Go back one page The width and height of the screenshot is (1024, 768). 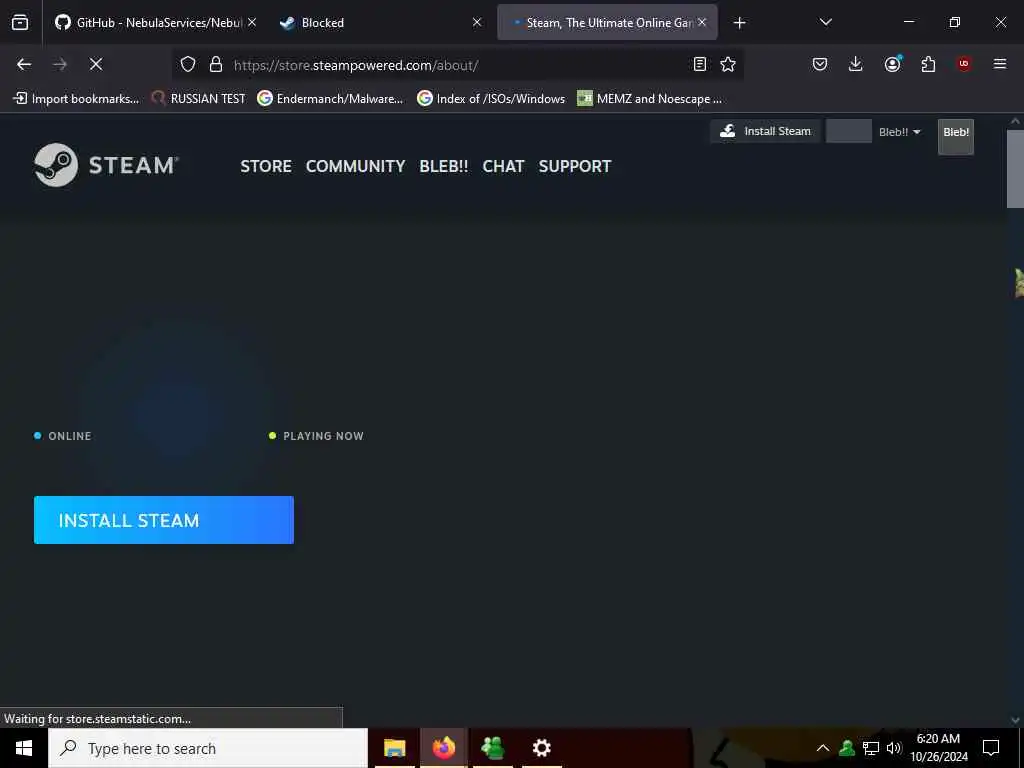click(x=24, y=64)
